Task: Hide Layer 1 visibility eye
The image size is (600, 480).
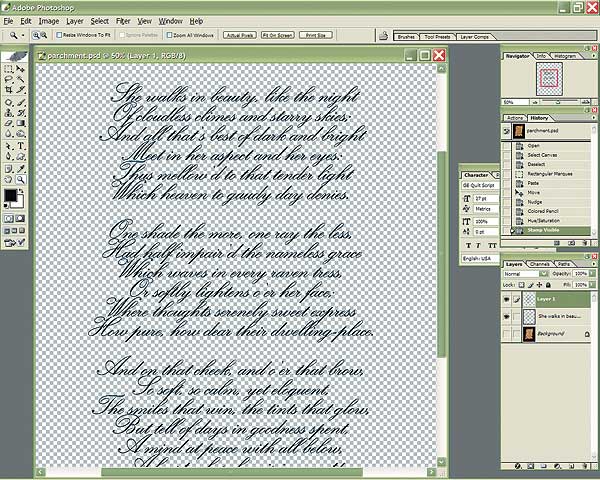Action: (x=506, y=299)
